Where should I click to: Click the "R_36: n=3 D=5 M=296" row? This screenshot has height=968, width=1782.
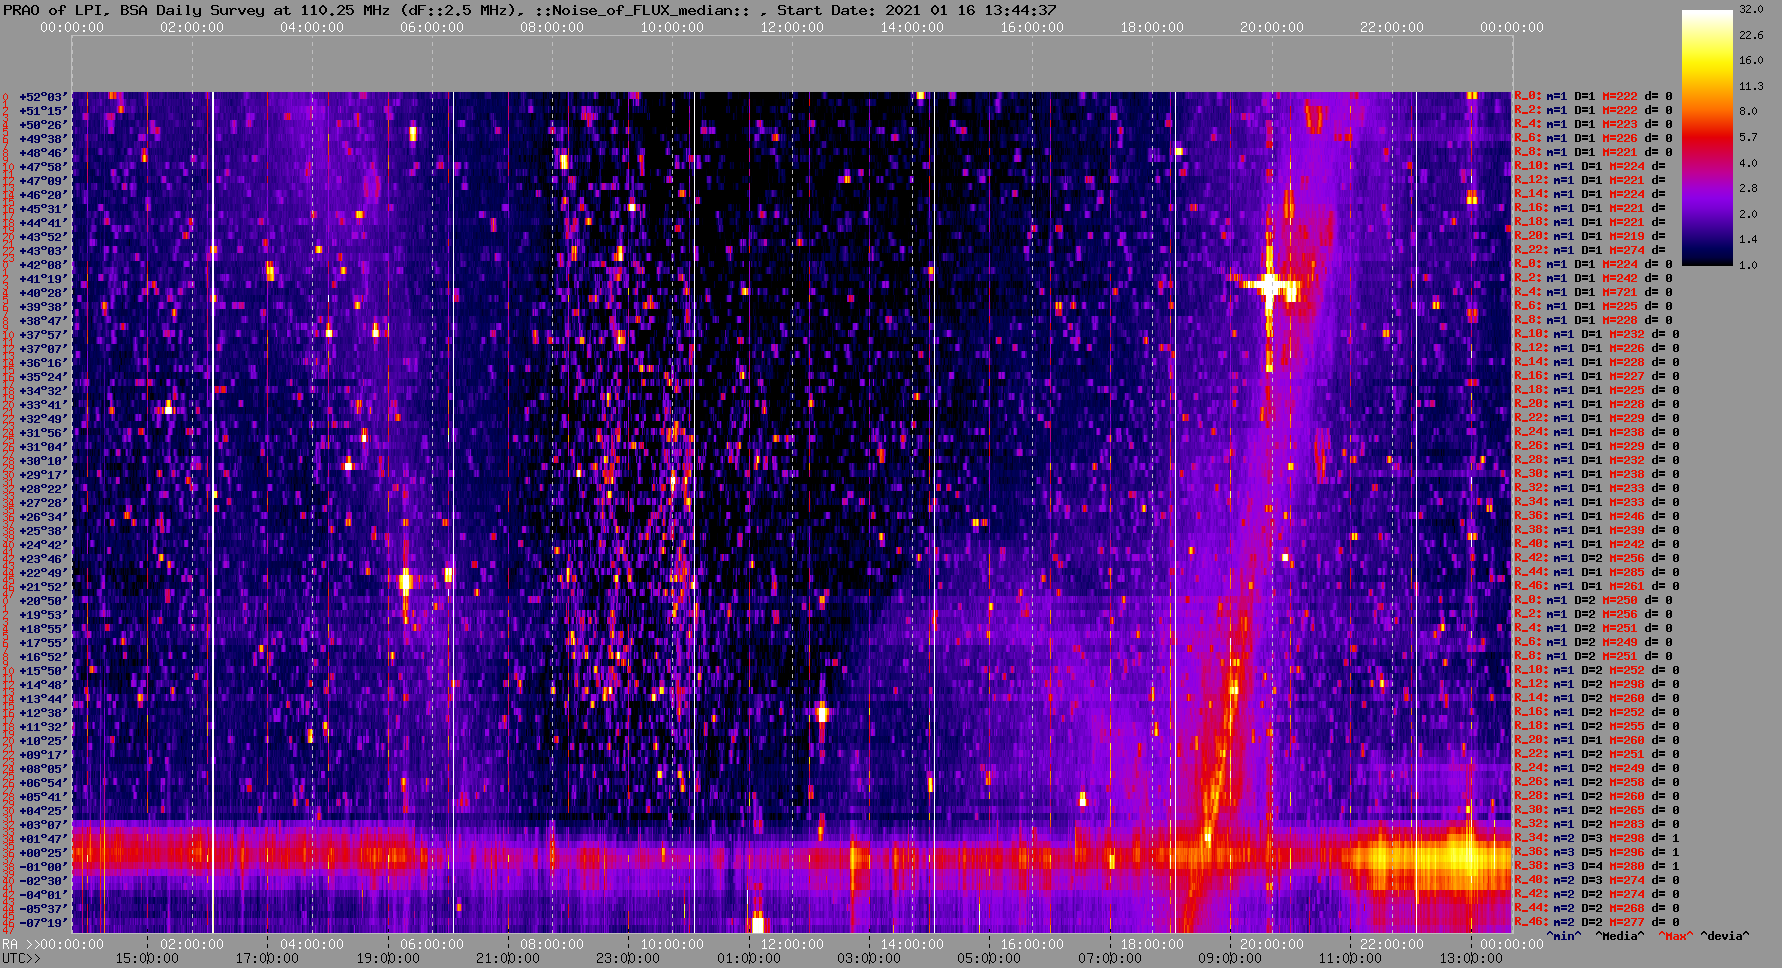pyautogui.click(x=1597, y=853)
